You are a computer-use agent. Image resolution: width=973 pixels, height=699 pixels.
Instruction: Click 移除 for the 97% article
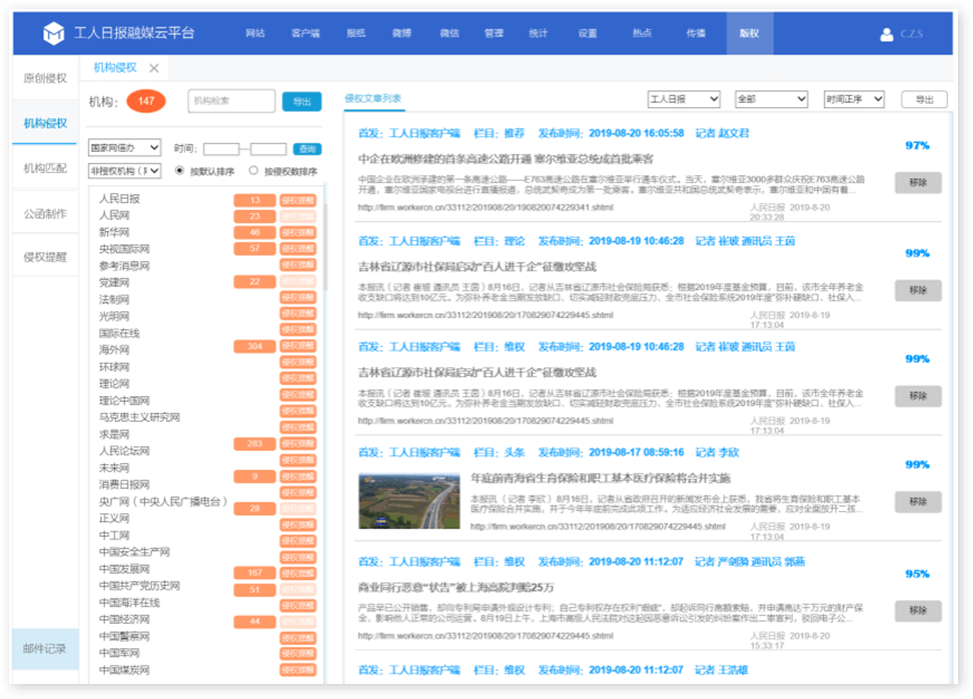point(918,183)
